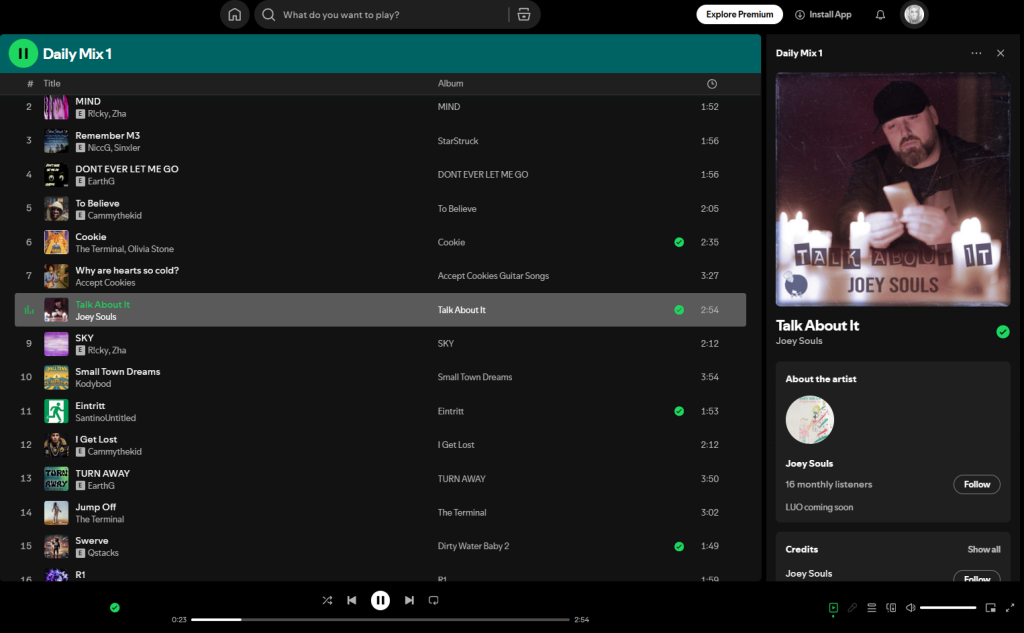Click the search input field
The image size is (1024, 633).
click(392, 14)
